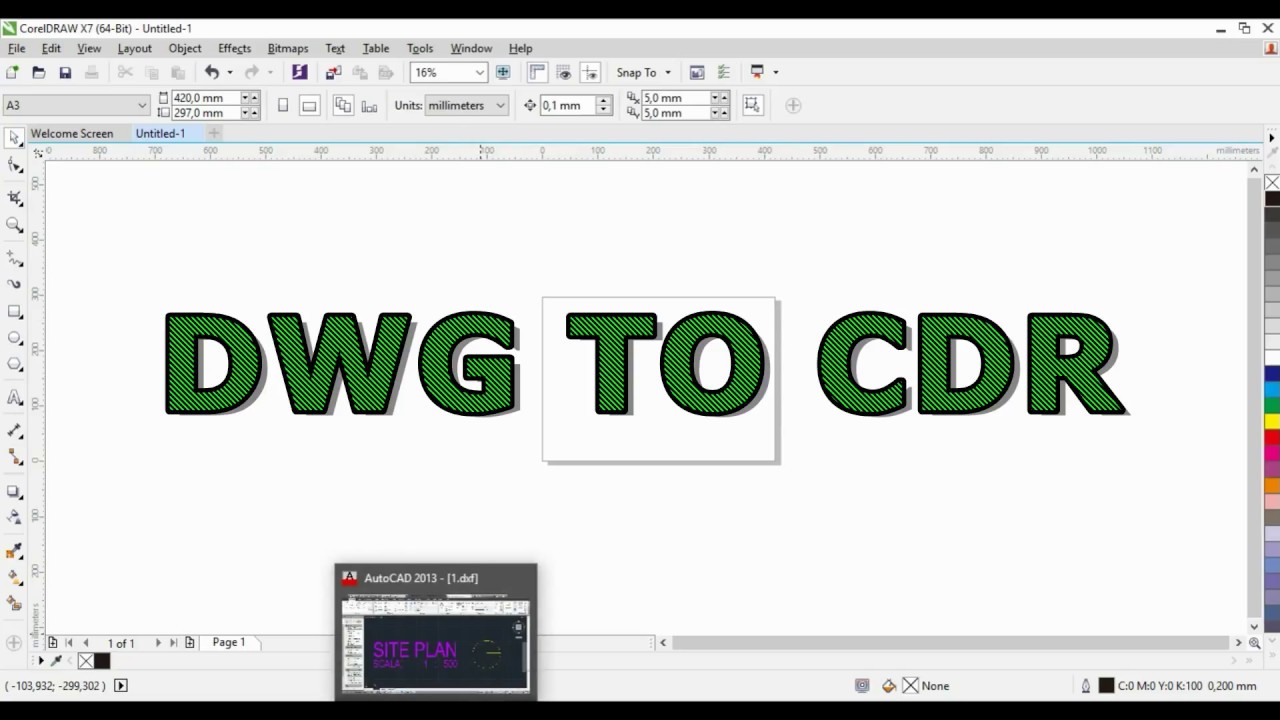Open the AutoCAD 2013 taskbar thumbnail
The width and height of the screenshot is (1280, 720).
tap(436, 633)
